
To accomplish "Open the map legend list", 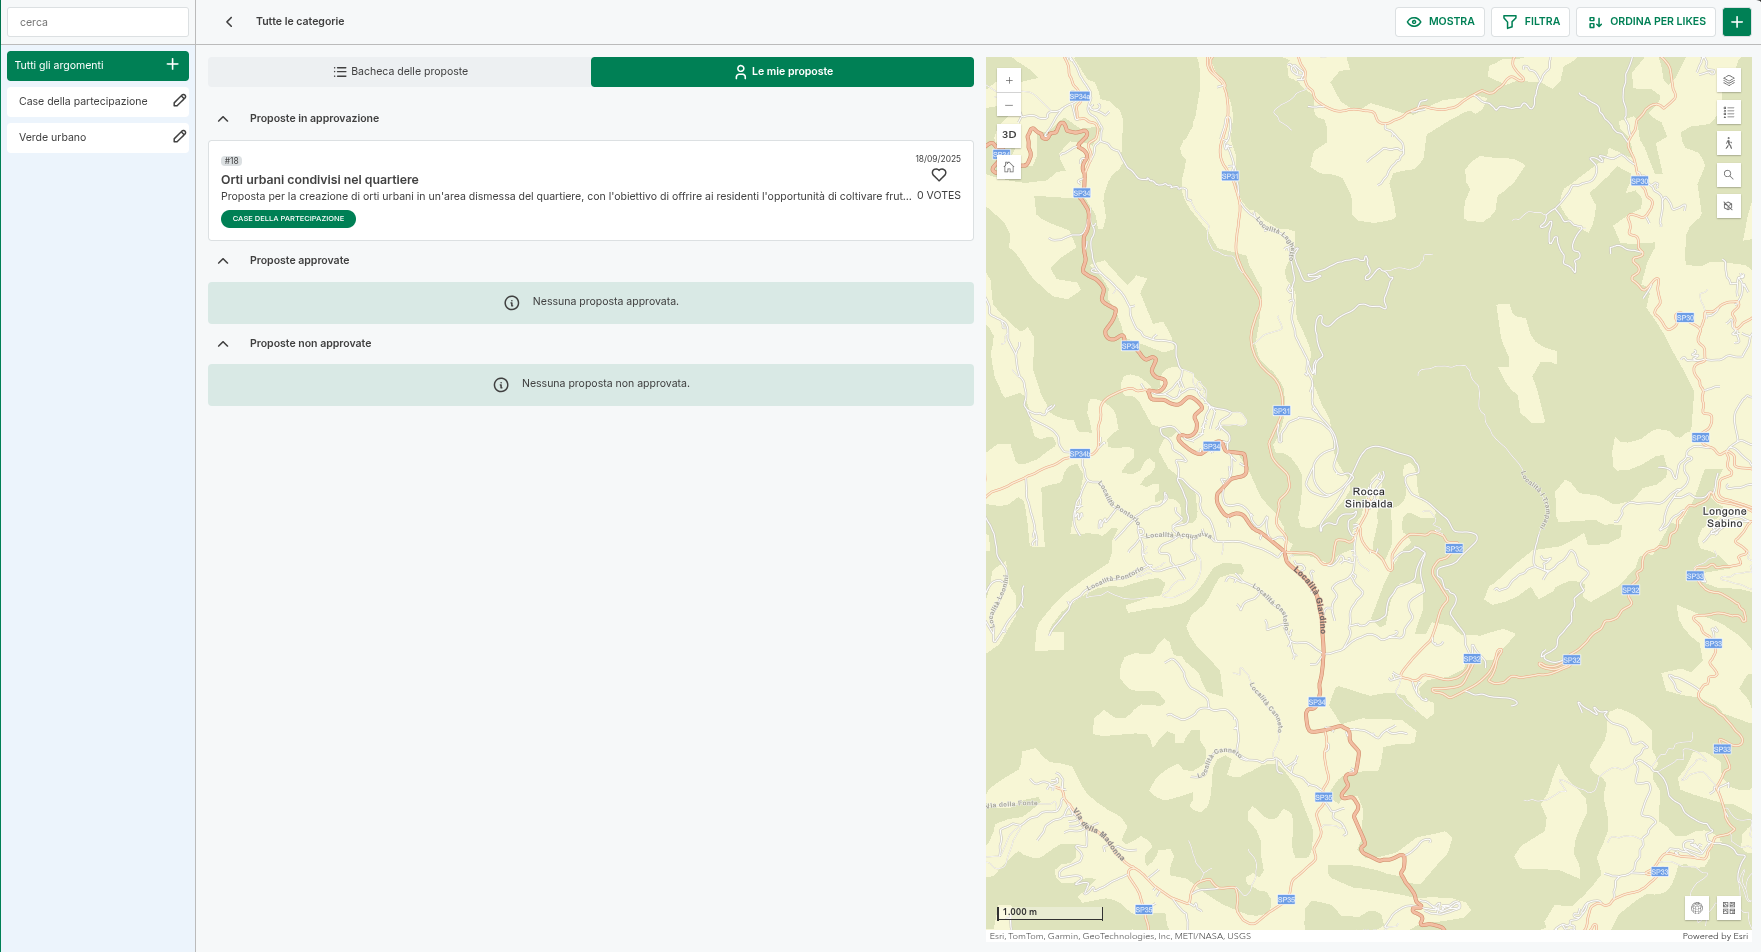I will 1728,112.
